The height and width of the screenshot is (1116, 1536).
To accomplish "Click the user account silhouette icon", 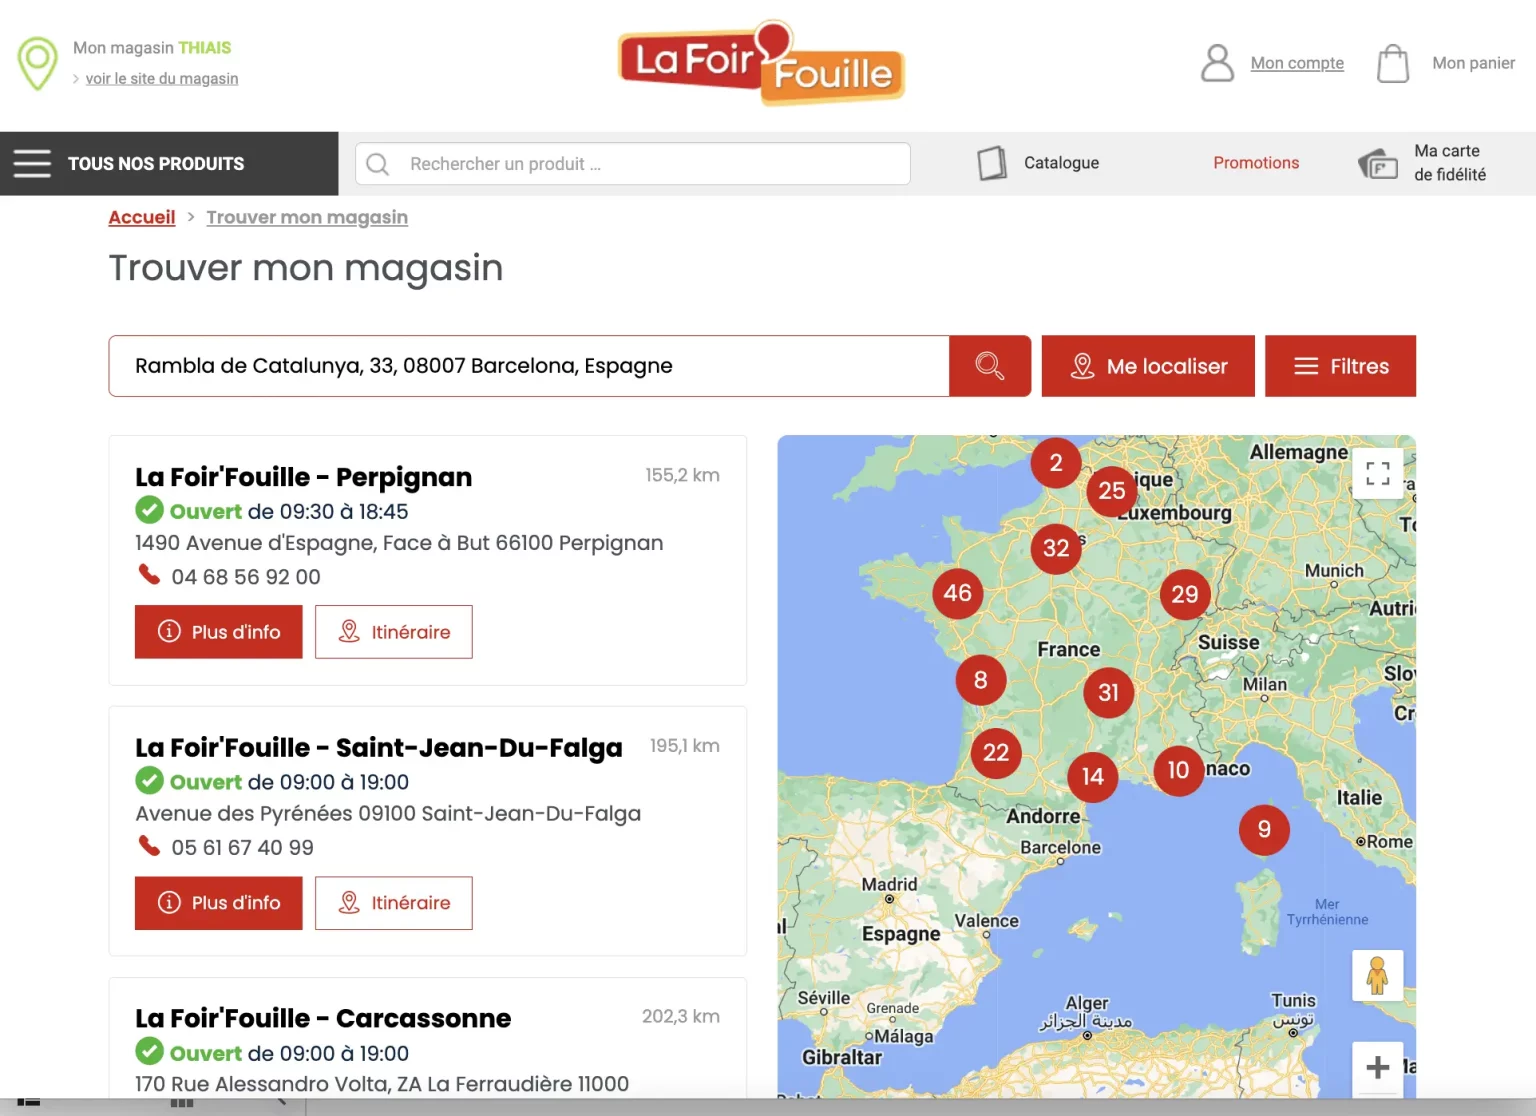I will click(x=1217, y=63).
